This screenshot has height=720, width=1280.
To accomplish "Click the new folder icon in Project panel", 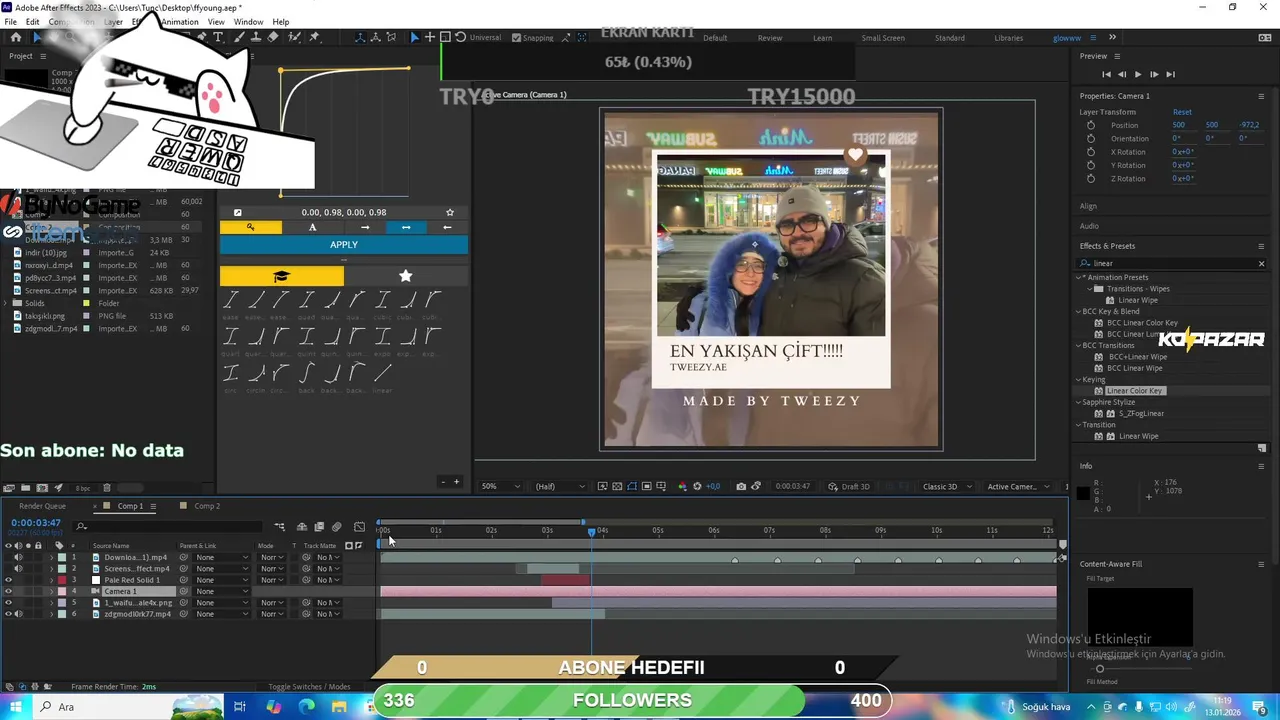I will click(x=25, y=488).
